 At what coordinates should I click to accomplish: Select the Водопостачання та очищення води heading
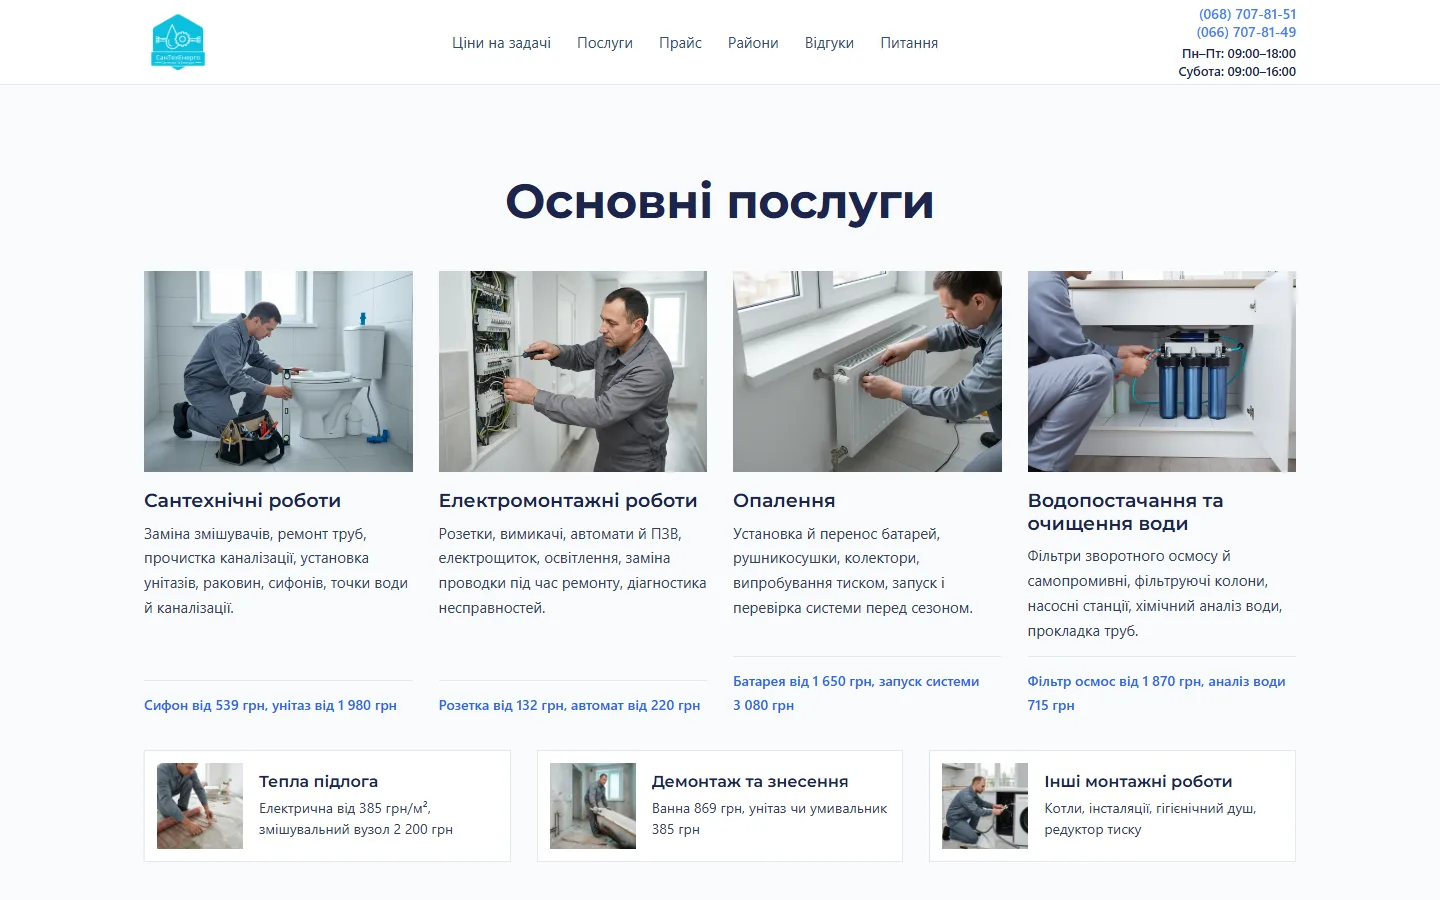click(1126, 512)
